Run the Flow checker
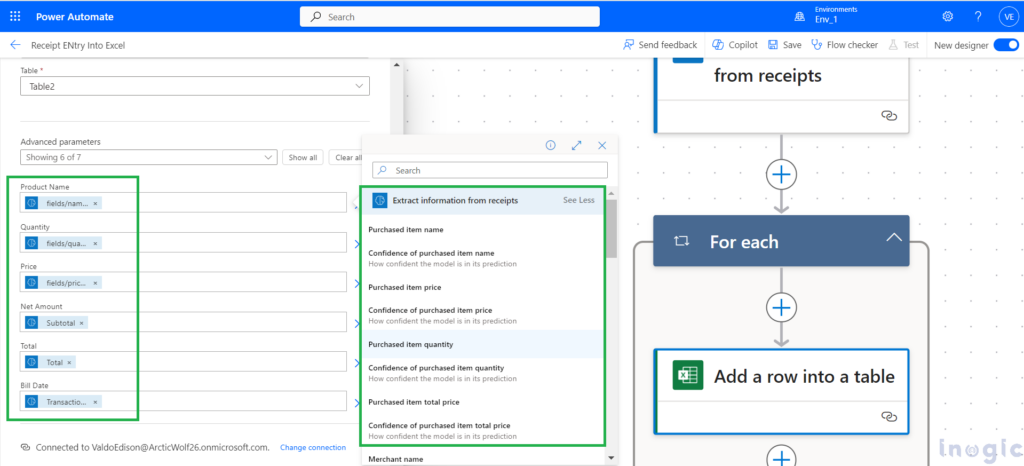 tap(844, 45)
